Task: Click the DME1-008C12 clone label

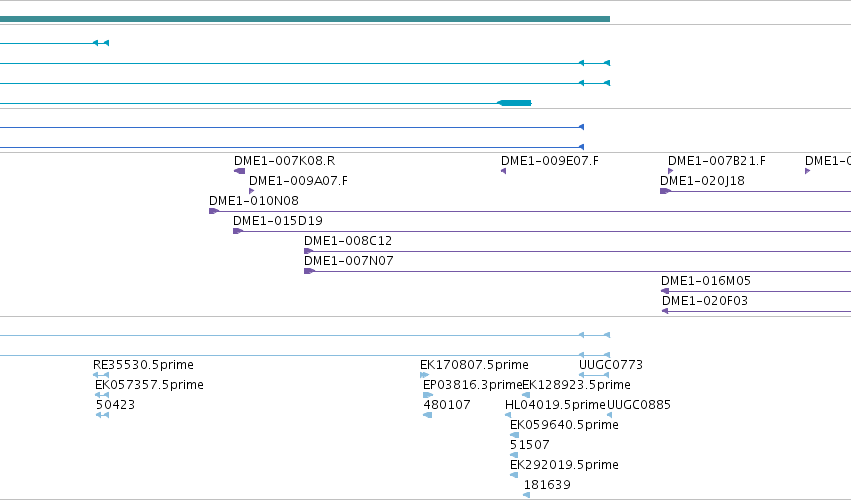Action: (x=348, y=241)
